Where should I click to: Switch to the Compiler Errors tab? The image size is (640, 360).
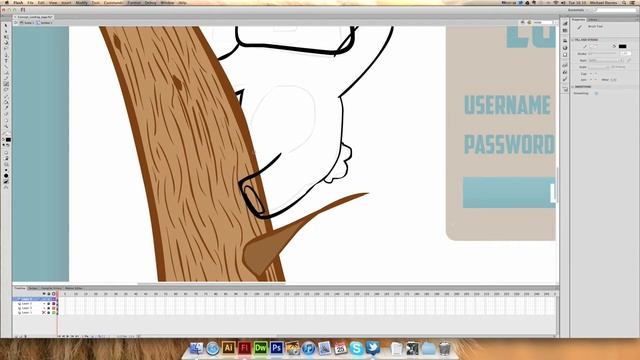(x=51, y=288)
